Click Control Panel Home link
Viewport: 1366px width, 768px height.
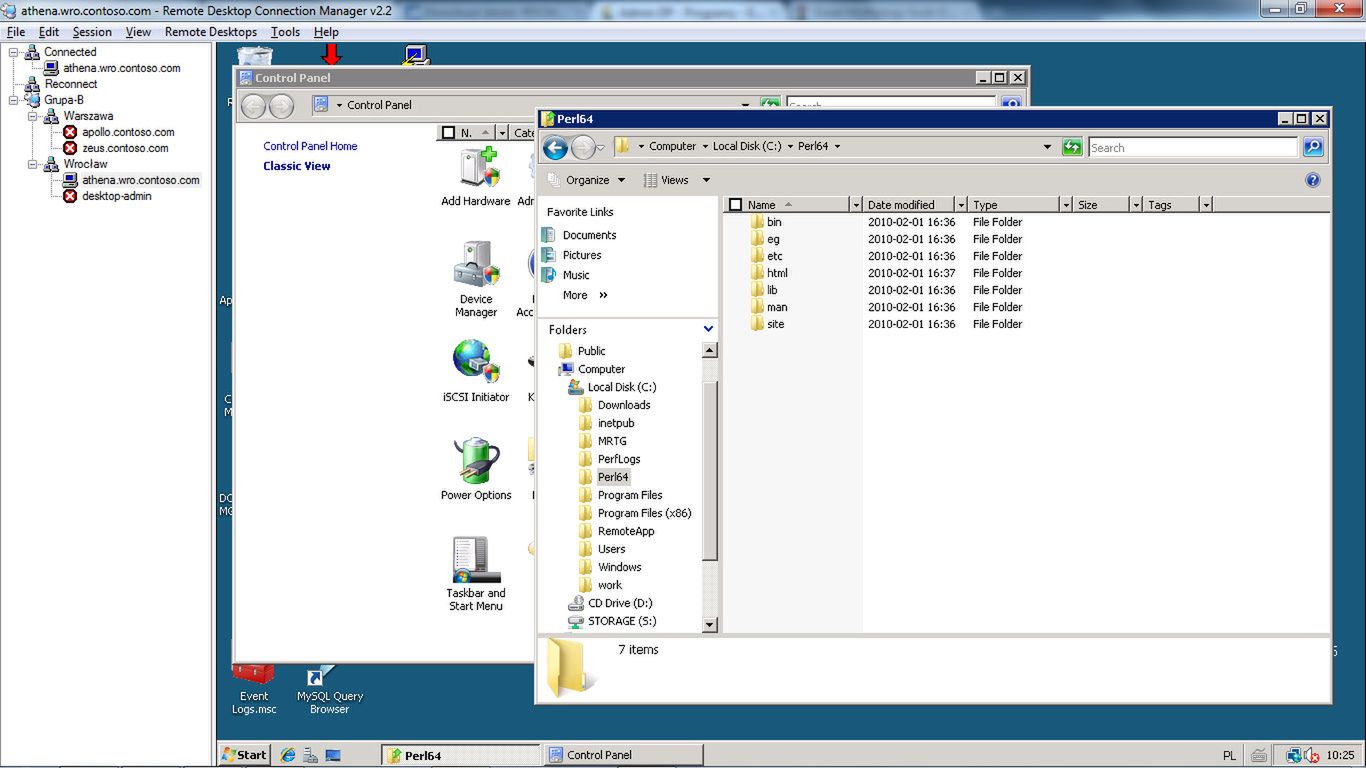pos(310,146)
